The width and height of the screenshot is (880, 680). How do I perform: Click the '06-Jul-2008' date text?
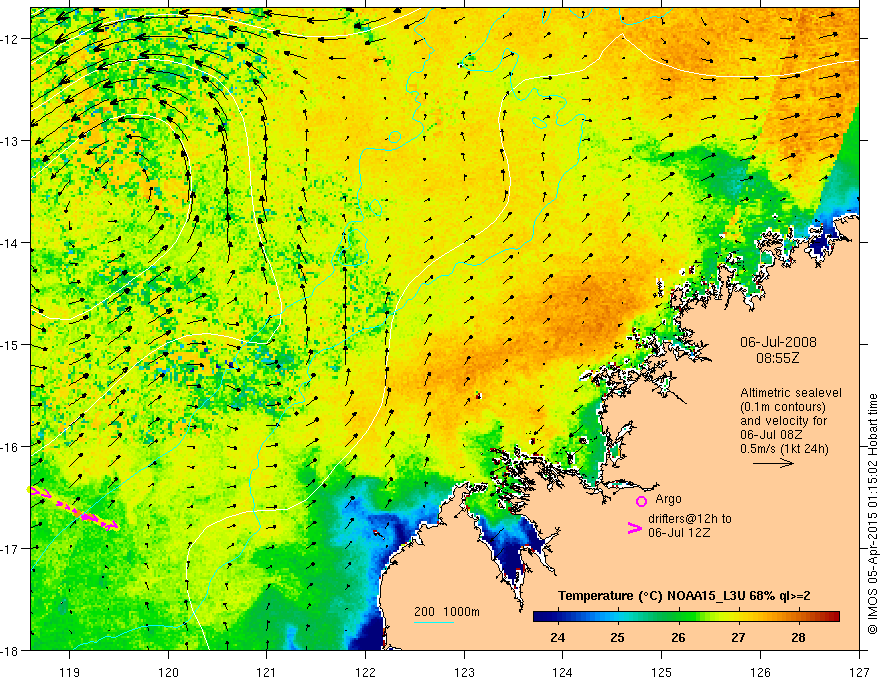point(778,342)
